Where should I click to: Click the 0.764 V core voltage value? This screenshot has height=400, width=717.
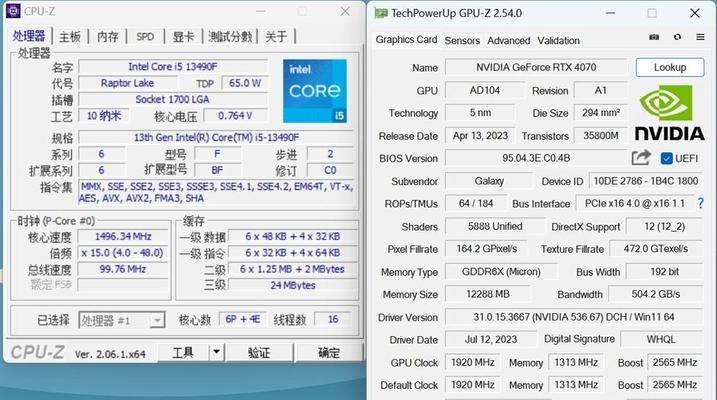point(235,116)
